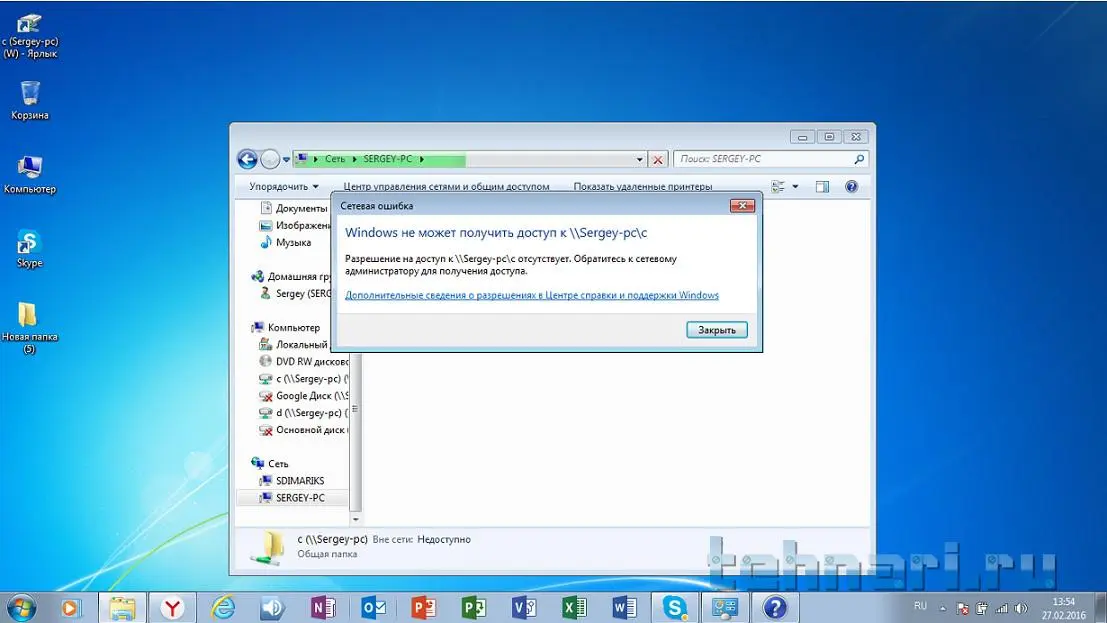Close the Сетевая ошибка dialog with red X

coord(742,206)
